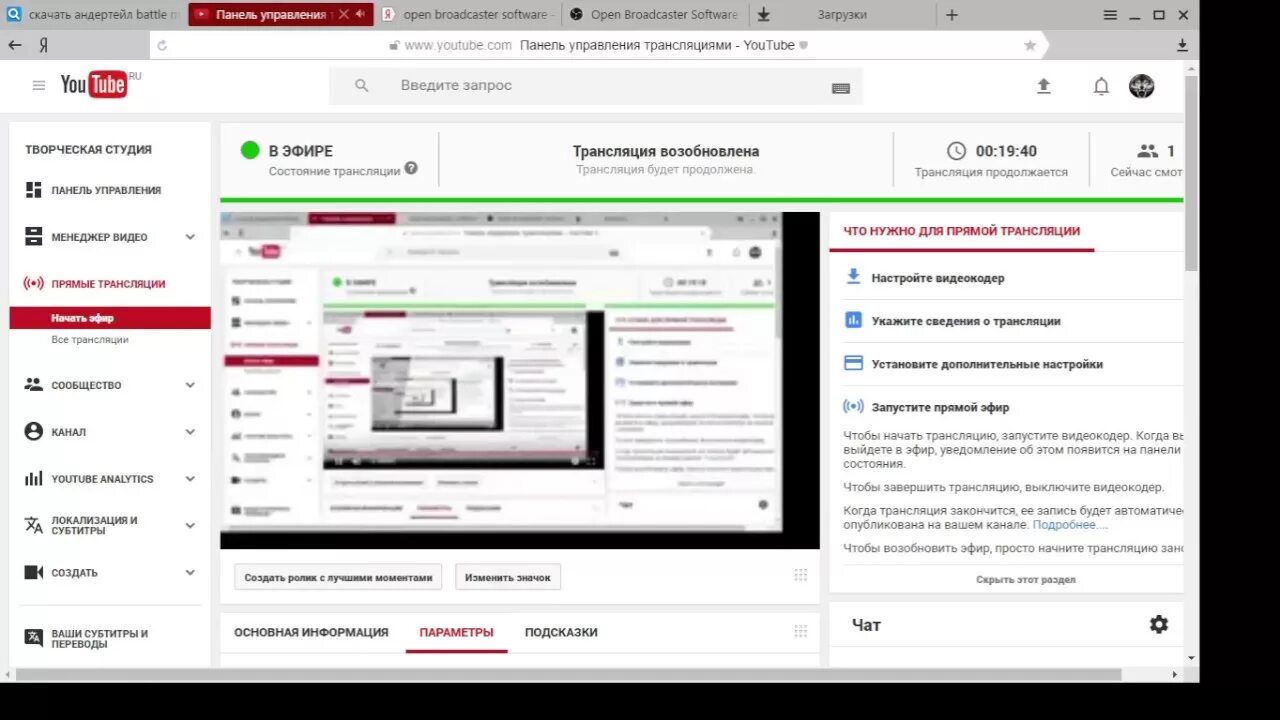The height and width of the screenshot is (720, 1280).
Task: Click the clock icon next to 00:19:40
Action: click(x=957, y=151)
